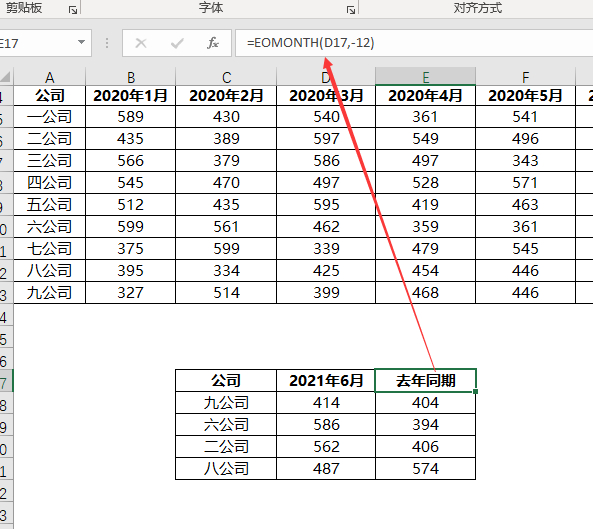The width and height of the screenshot is (593, 529).
Task: Select the 2021年6月 header cell
Action: pos(326,380)
